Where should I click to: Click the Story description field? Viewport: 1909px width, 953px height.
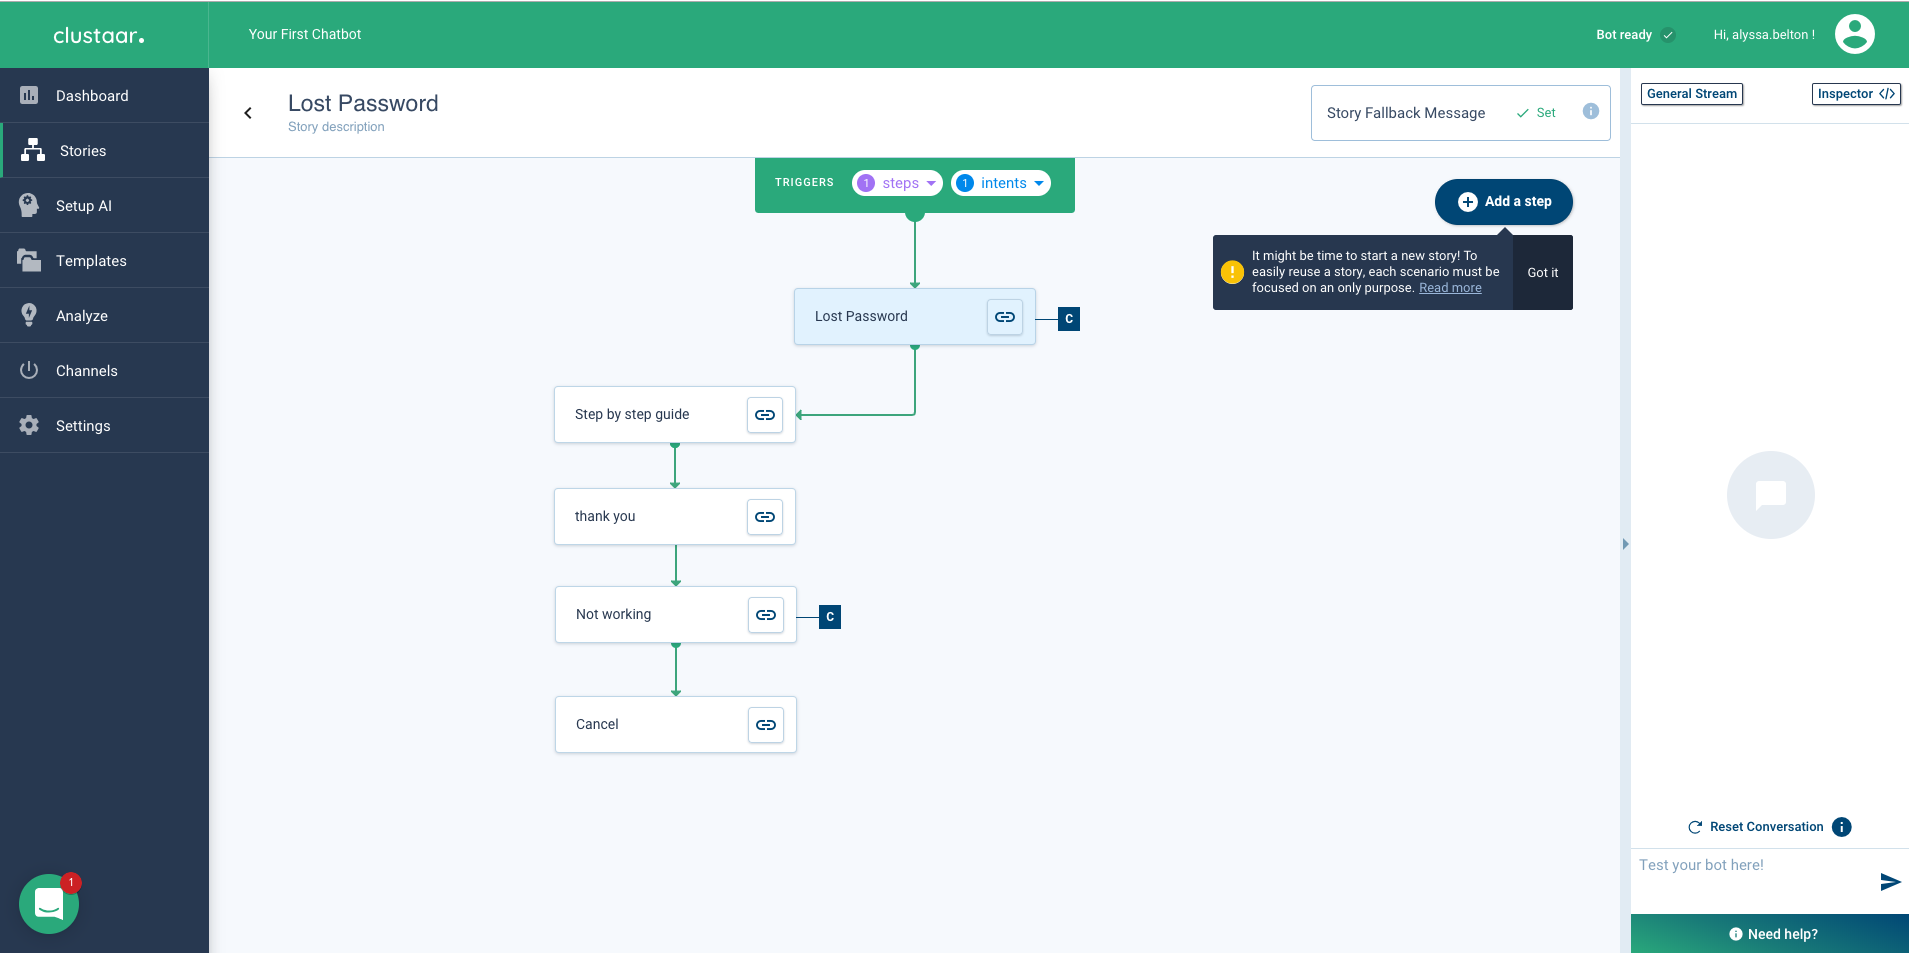point(336,127)
